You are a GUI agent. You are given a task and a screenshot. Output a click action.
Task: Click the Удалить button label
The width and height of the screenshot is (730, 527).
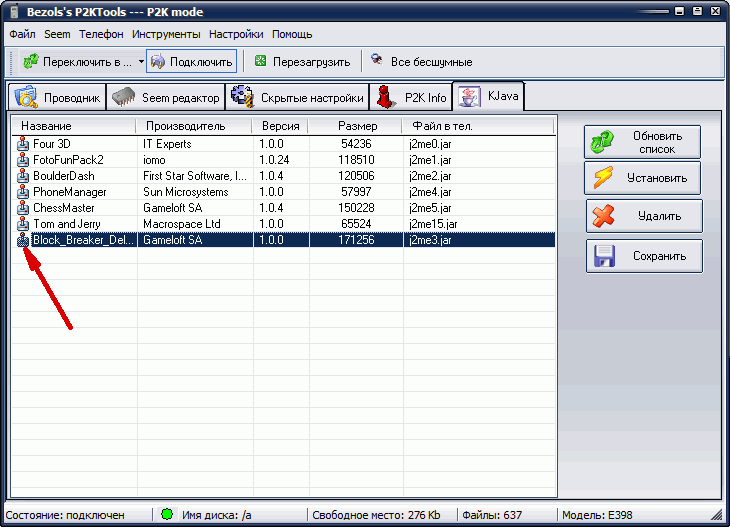pos(659,216)
